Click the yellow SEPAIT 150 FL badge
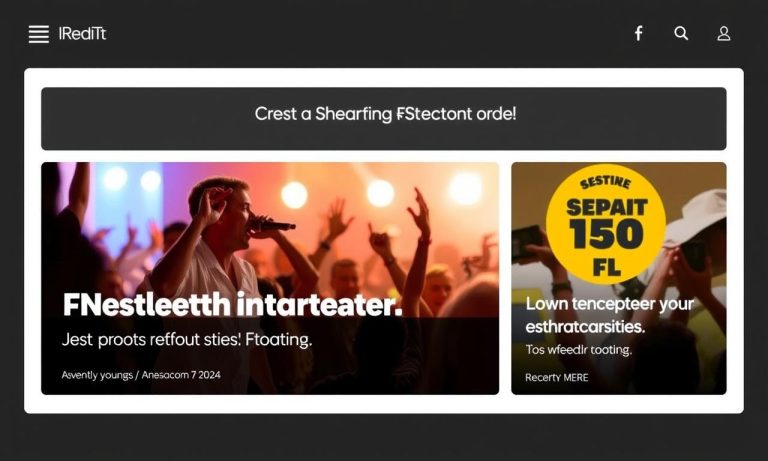768x461 pixels. pos(606,225)
